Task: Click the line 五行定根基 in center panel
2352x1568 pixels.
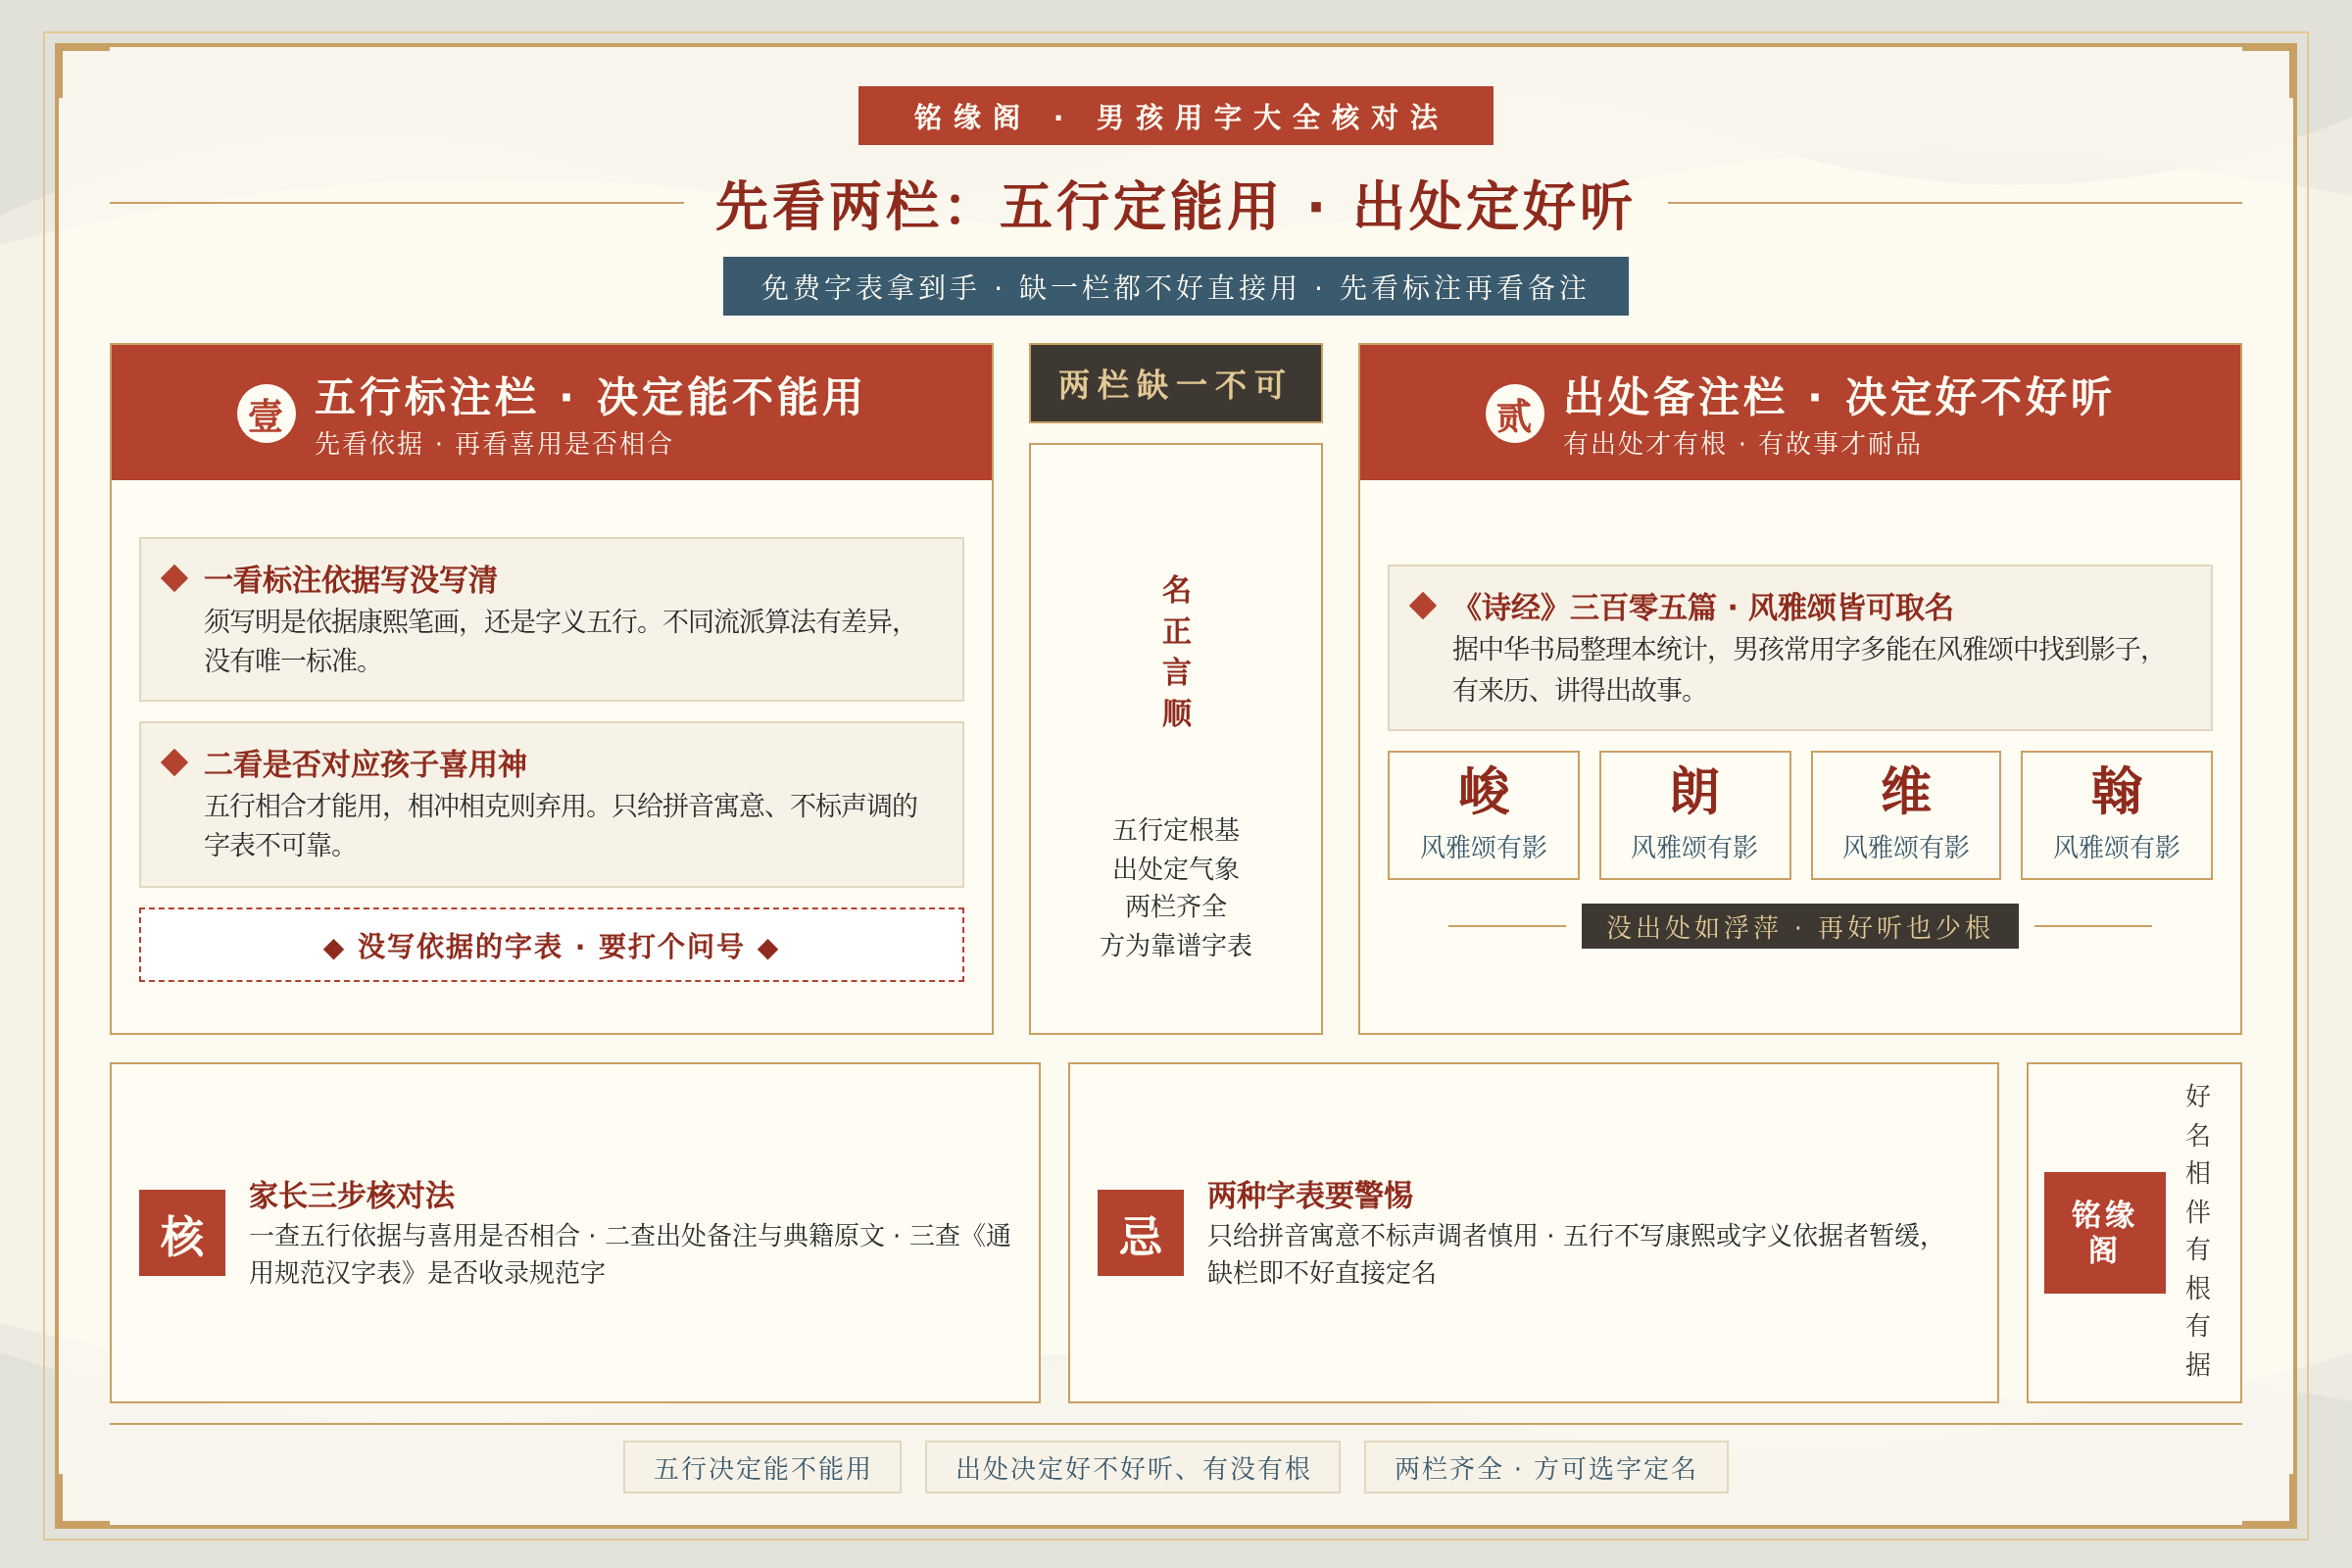Action: (x=1176, y=829)
